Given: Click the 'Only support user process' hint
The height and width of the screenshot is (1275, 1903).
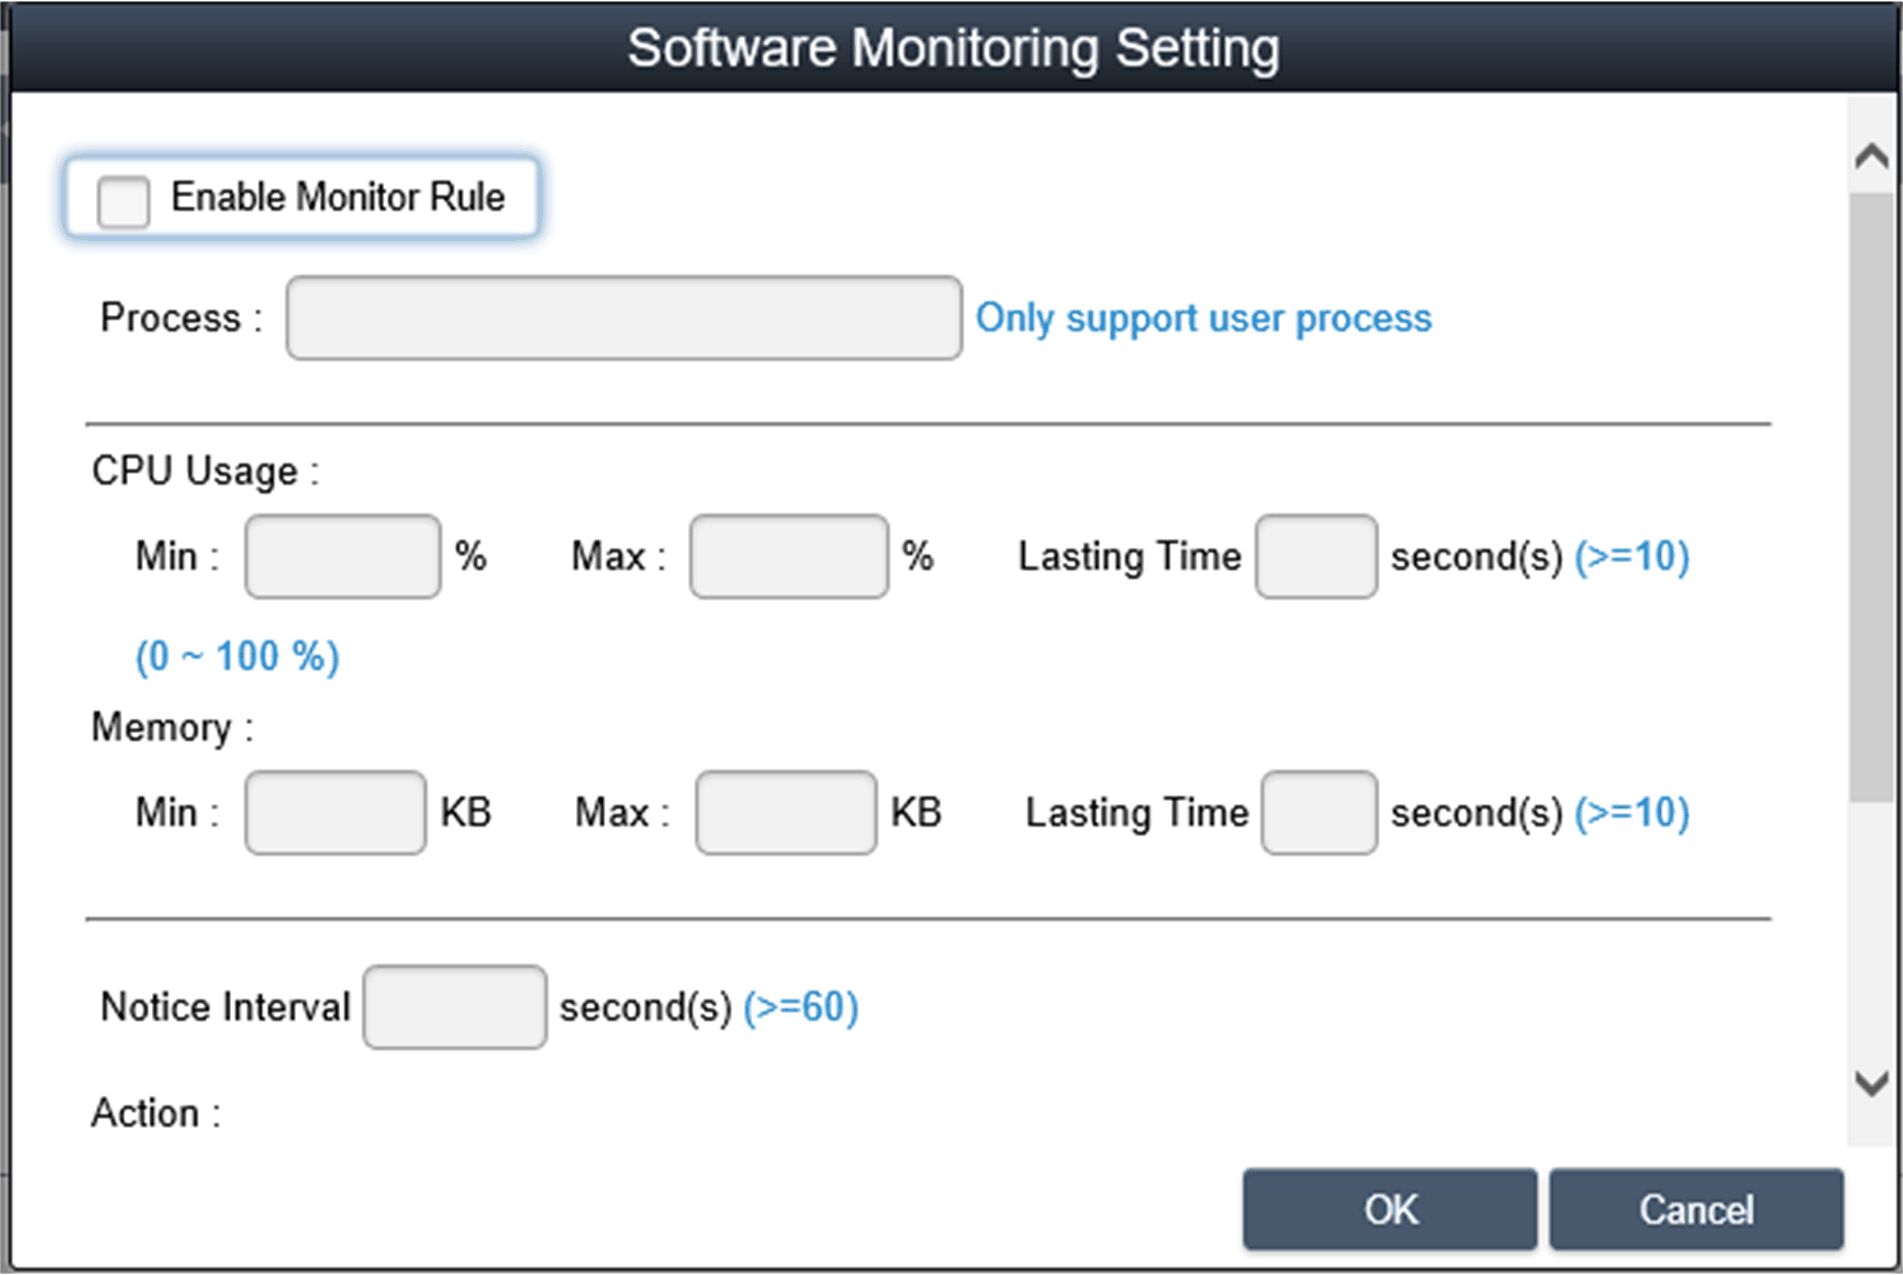Looking at the screenshot, I should pyautogui.click(x=1203, y=318).
